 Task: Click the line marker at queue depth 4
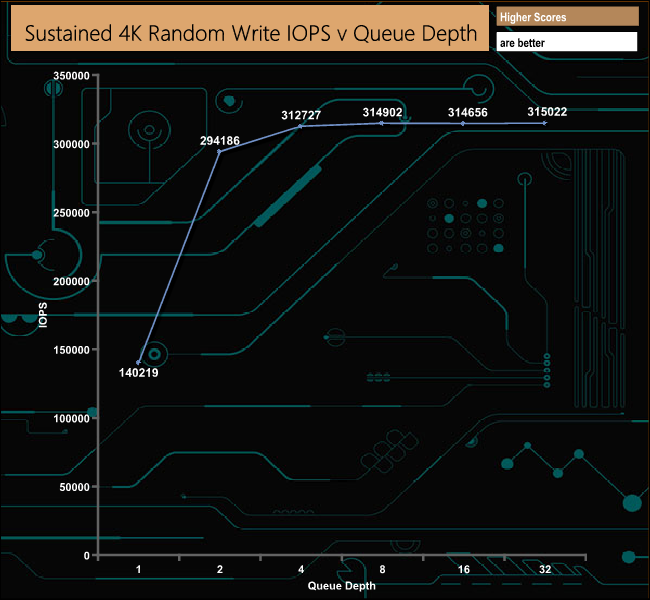coord(301,126)
